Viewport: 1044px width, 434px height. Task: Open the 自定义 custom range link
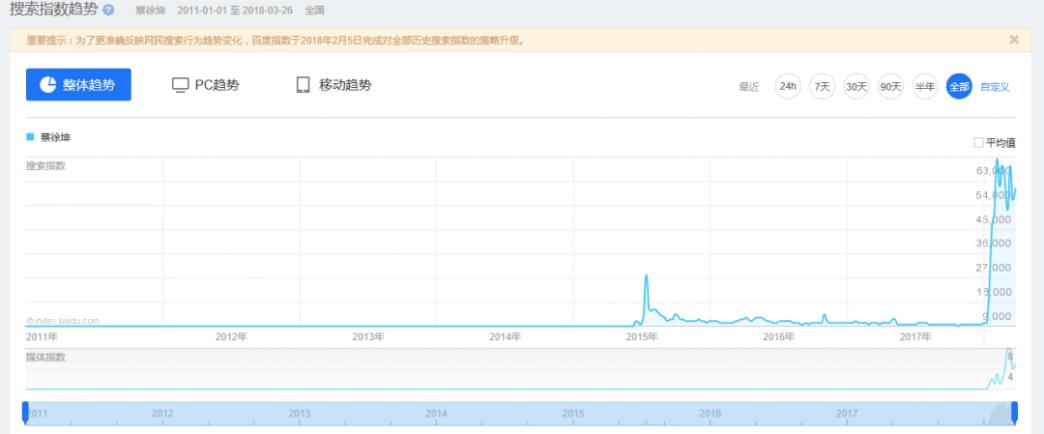pyautogui.click(x=995, y=87)
